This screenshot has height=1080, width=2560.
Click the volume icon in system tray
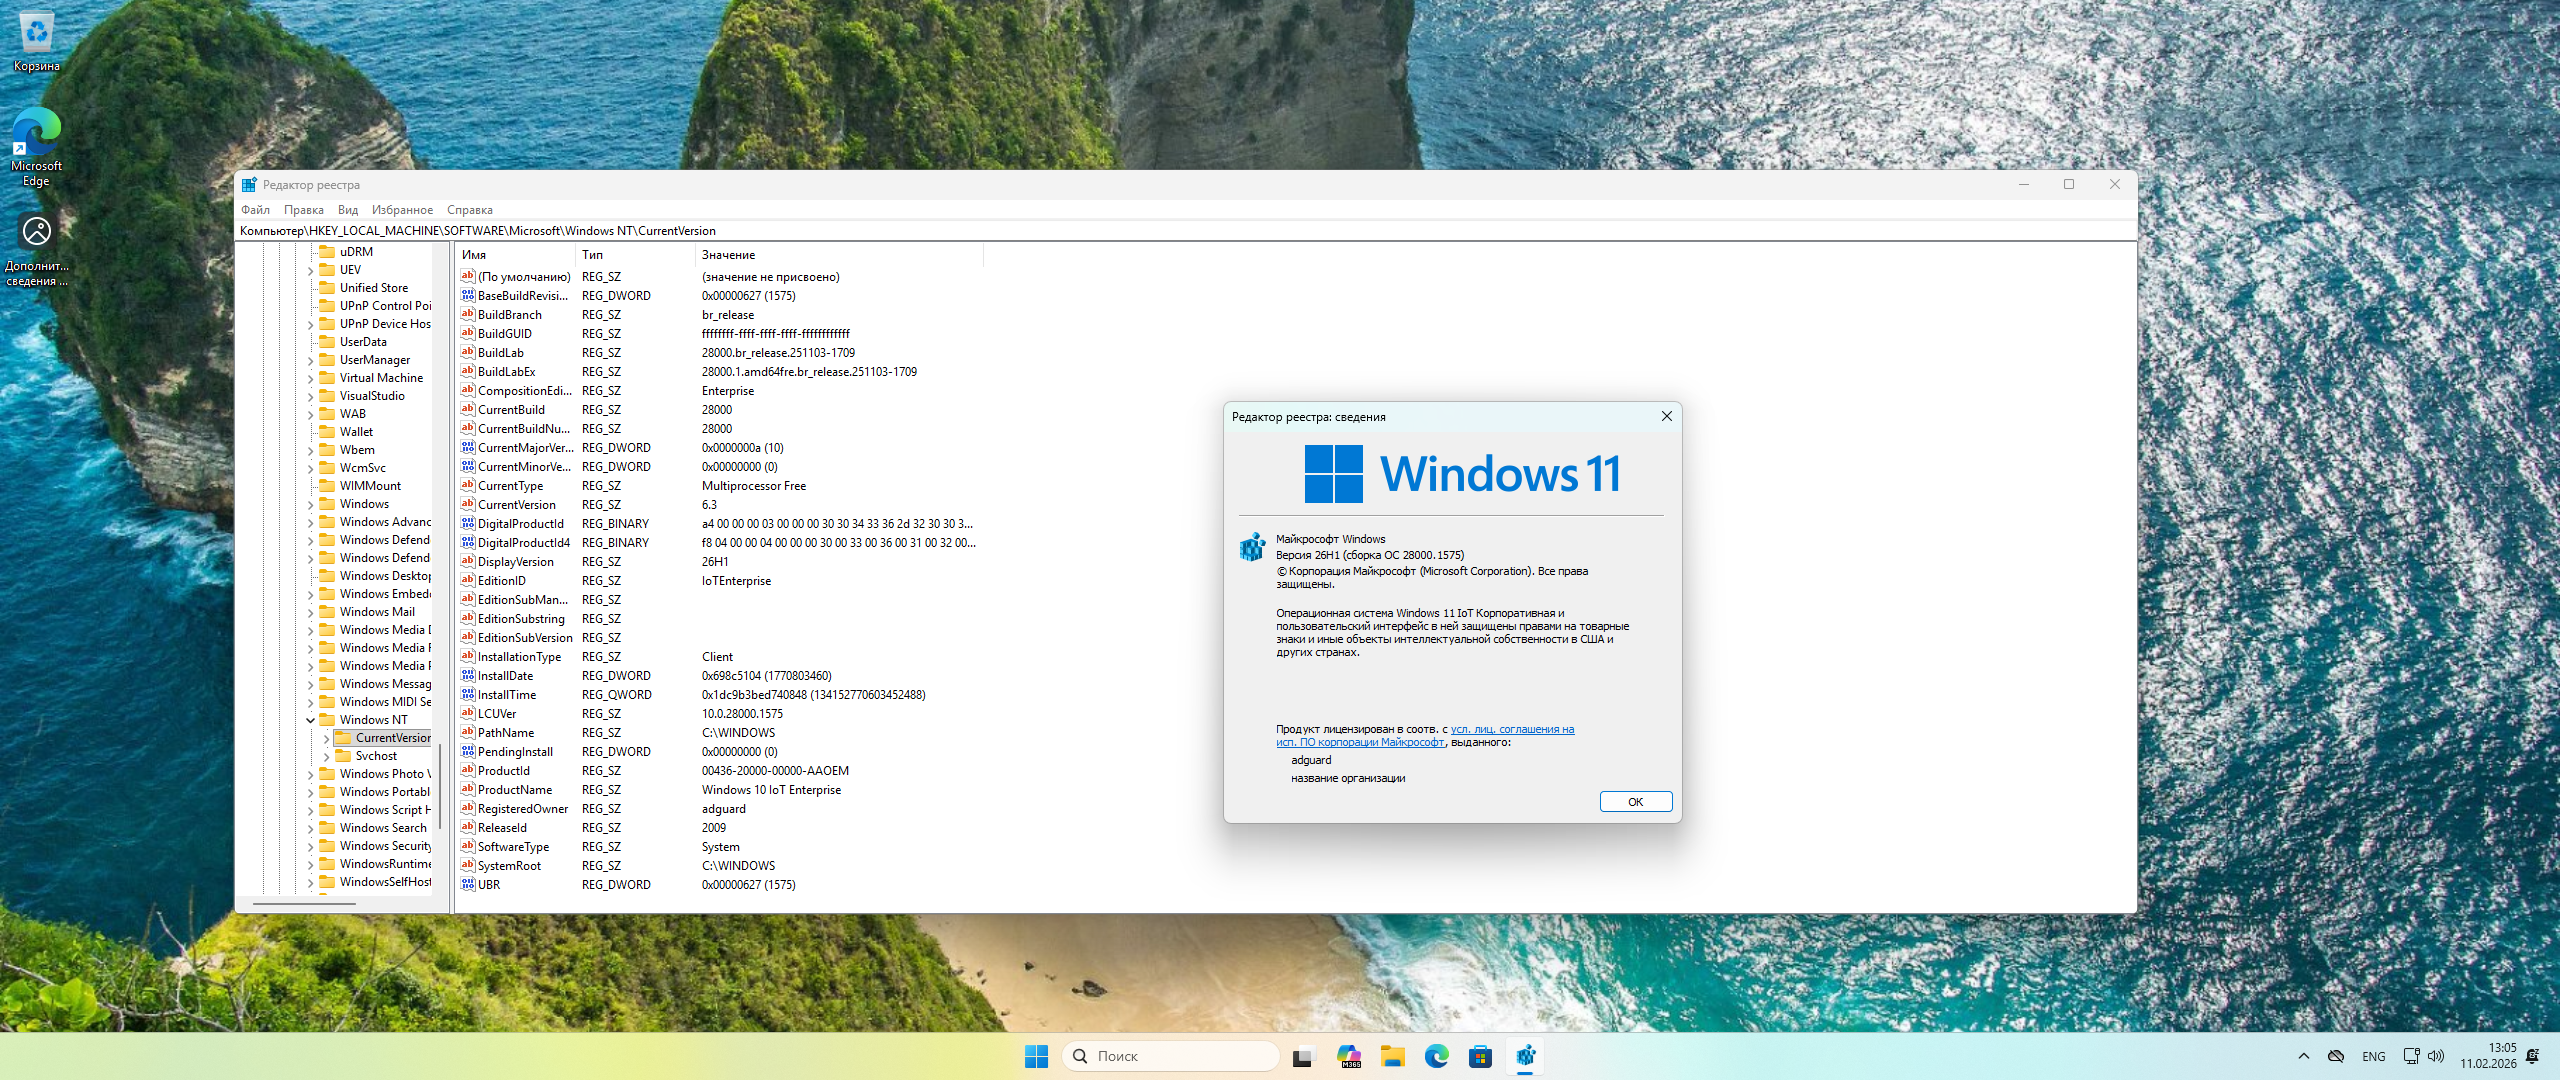coord(2436,1056)
